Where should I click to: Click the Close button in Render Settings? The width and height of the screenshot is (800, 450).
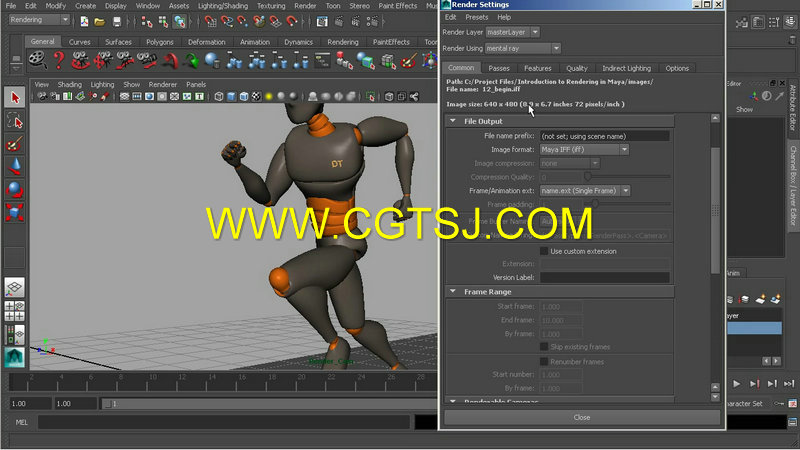pyautogui.click(x=582, y=417)
